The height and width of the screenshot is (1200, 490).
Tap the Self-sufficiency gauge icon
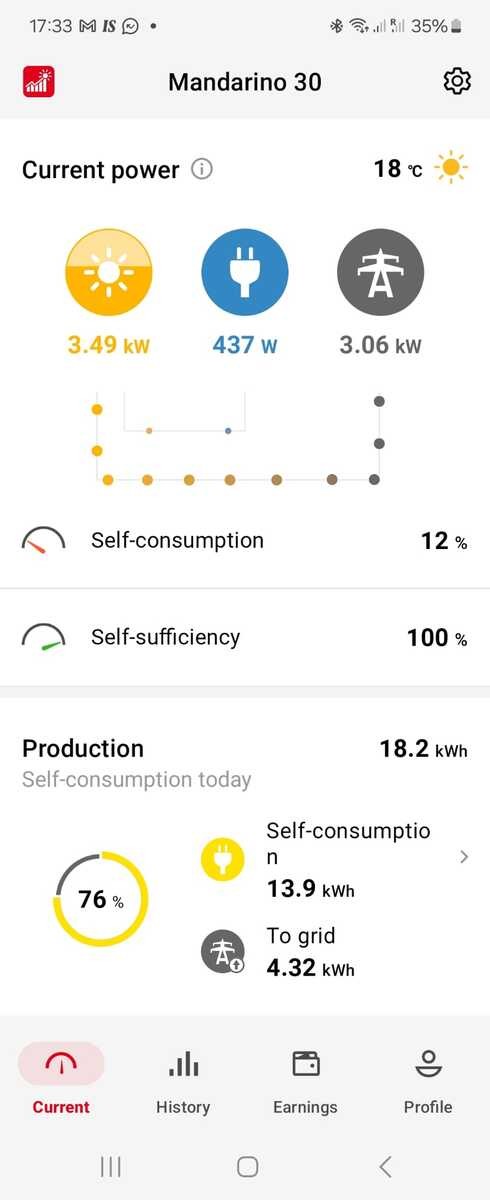pos(44,637)
